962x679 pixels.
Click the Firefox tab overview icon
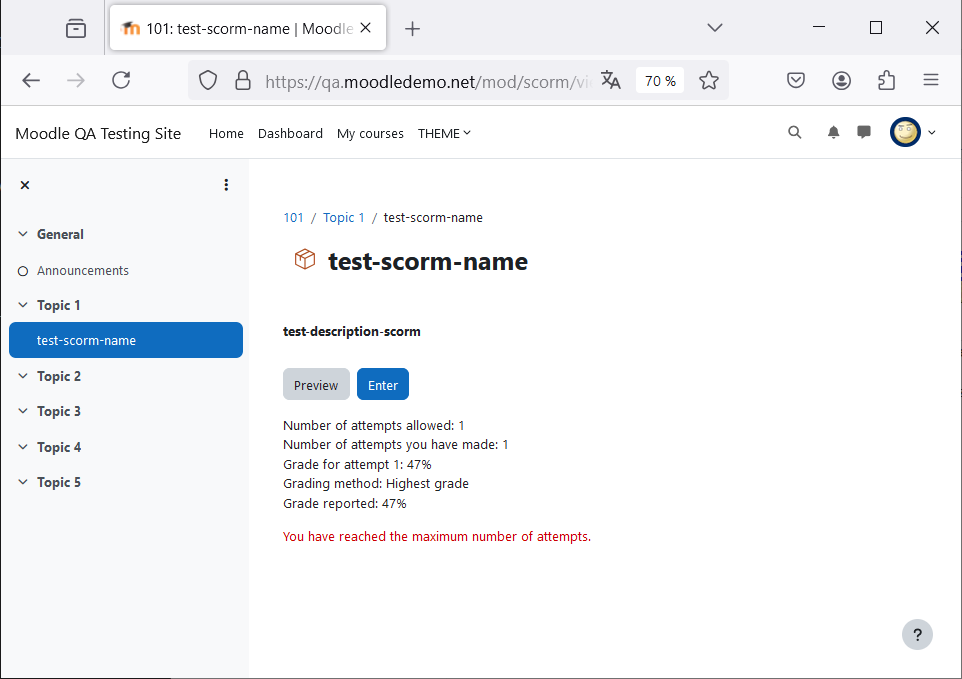coord(76,28)
